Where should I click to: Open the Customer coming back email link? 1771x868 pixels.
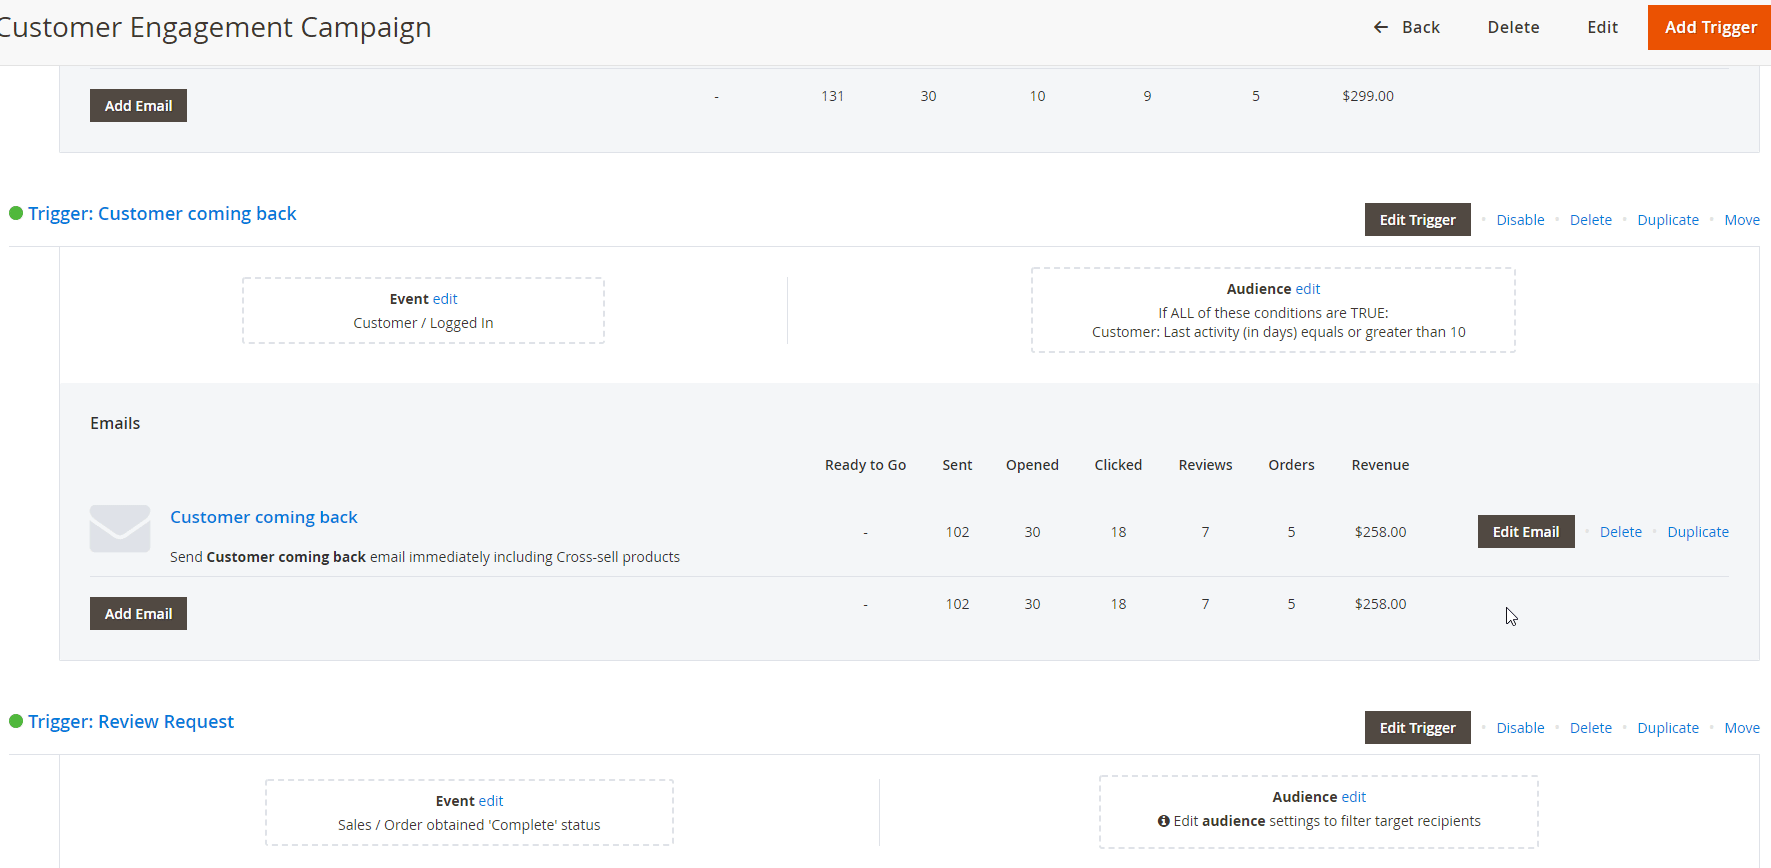263,517
